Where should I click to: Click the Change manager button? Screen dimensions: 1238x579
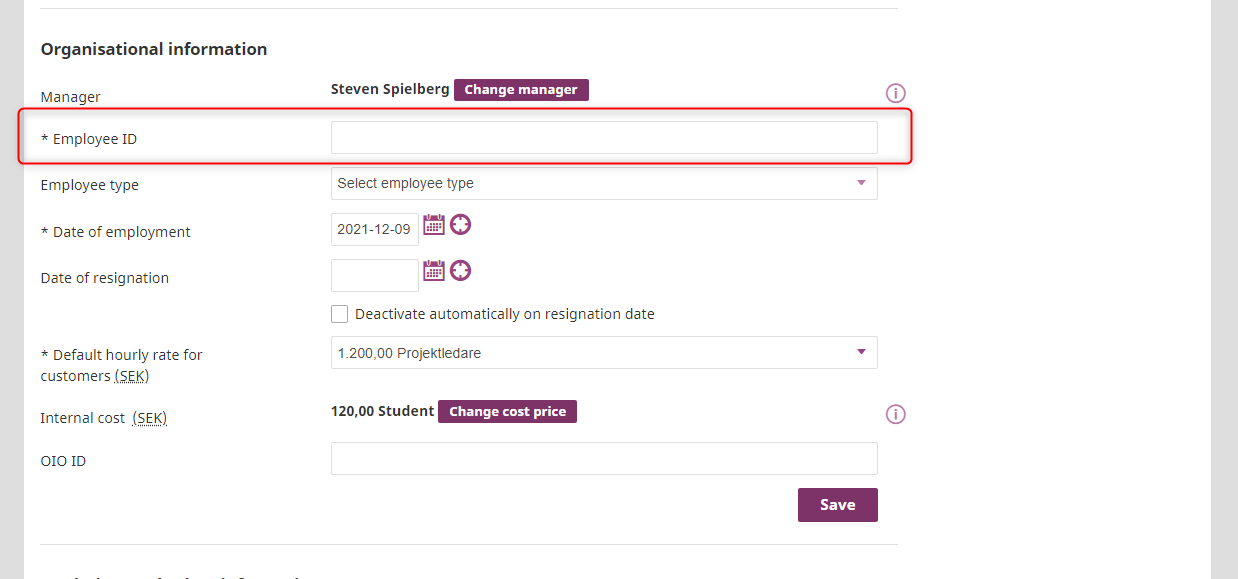521,90
